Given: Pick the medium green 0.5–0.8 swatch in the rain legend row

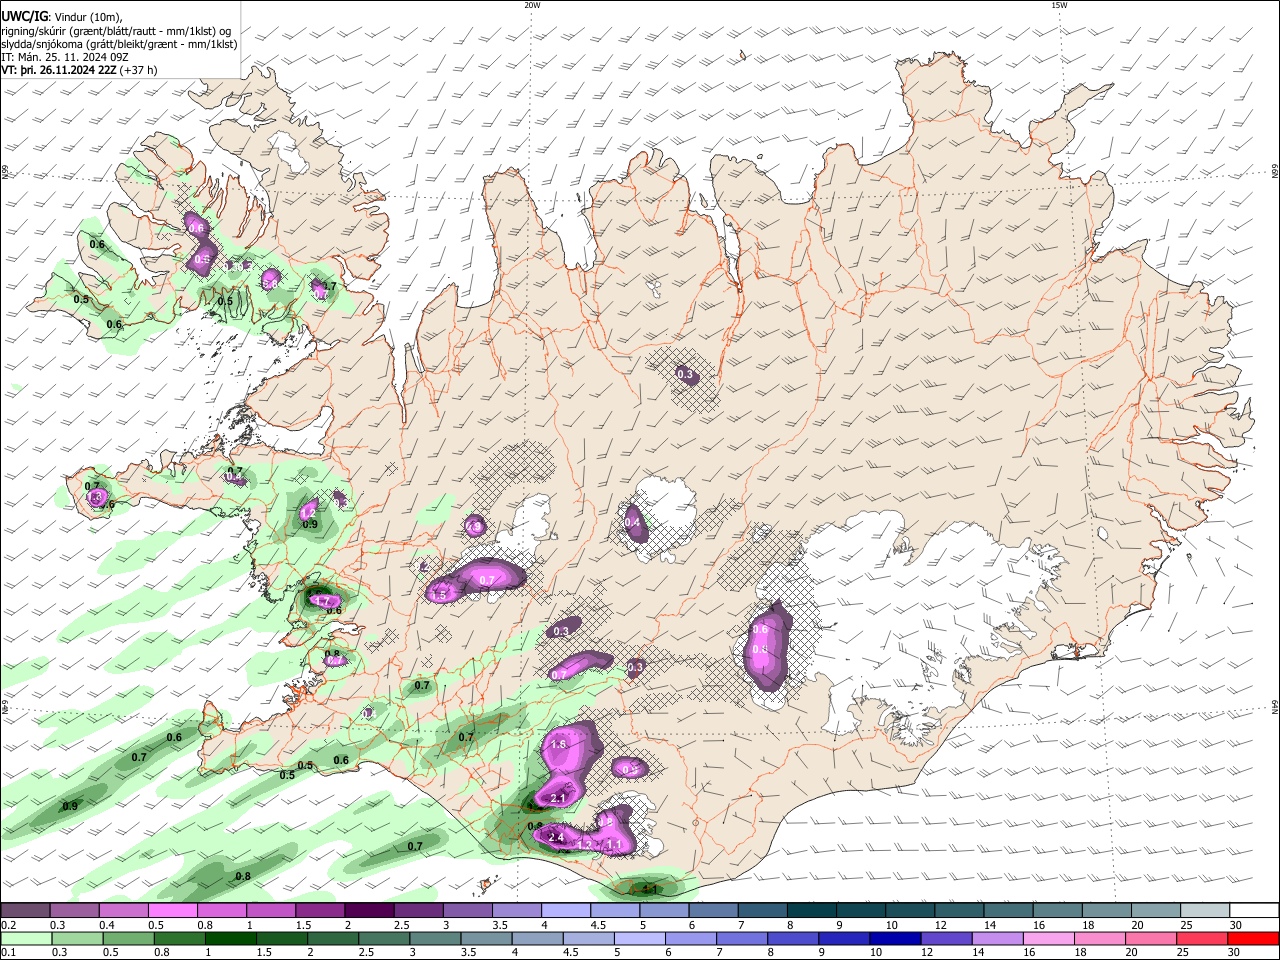Looking at the screenshot, I should [128, 938].
